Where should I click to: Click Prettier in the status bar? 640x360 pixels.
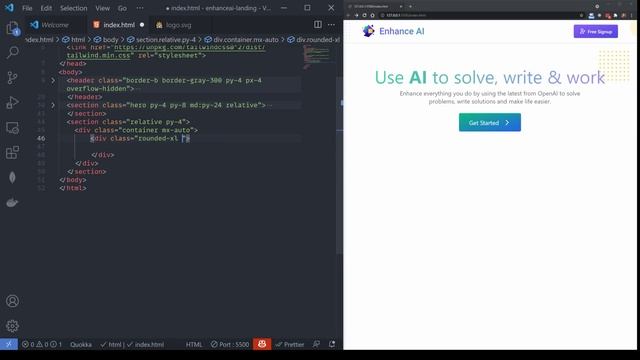[289, 344]
